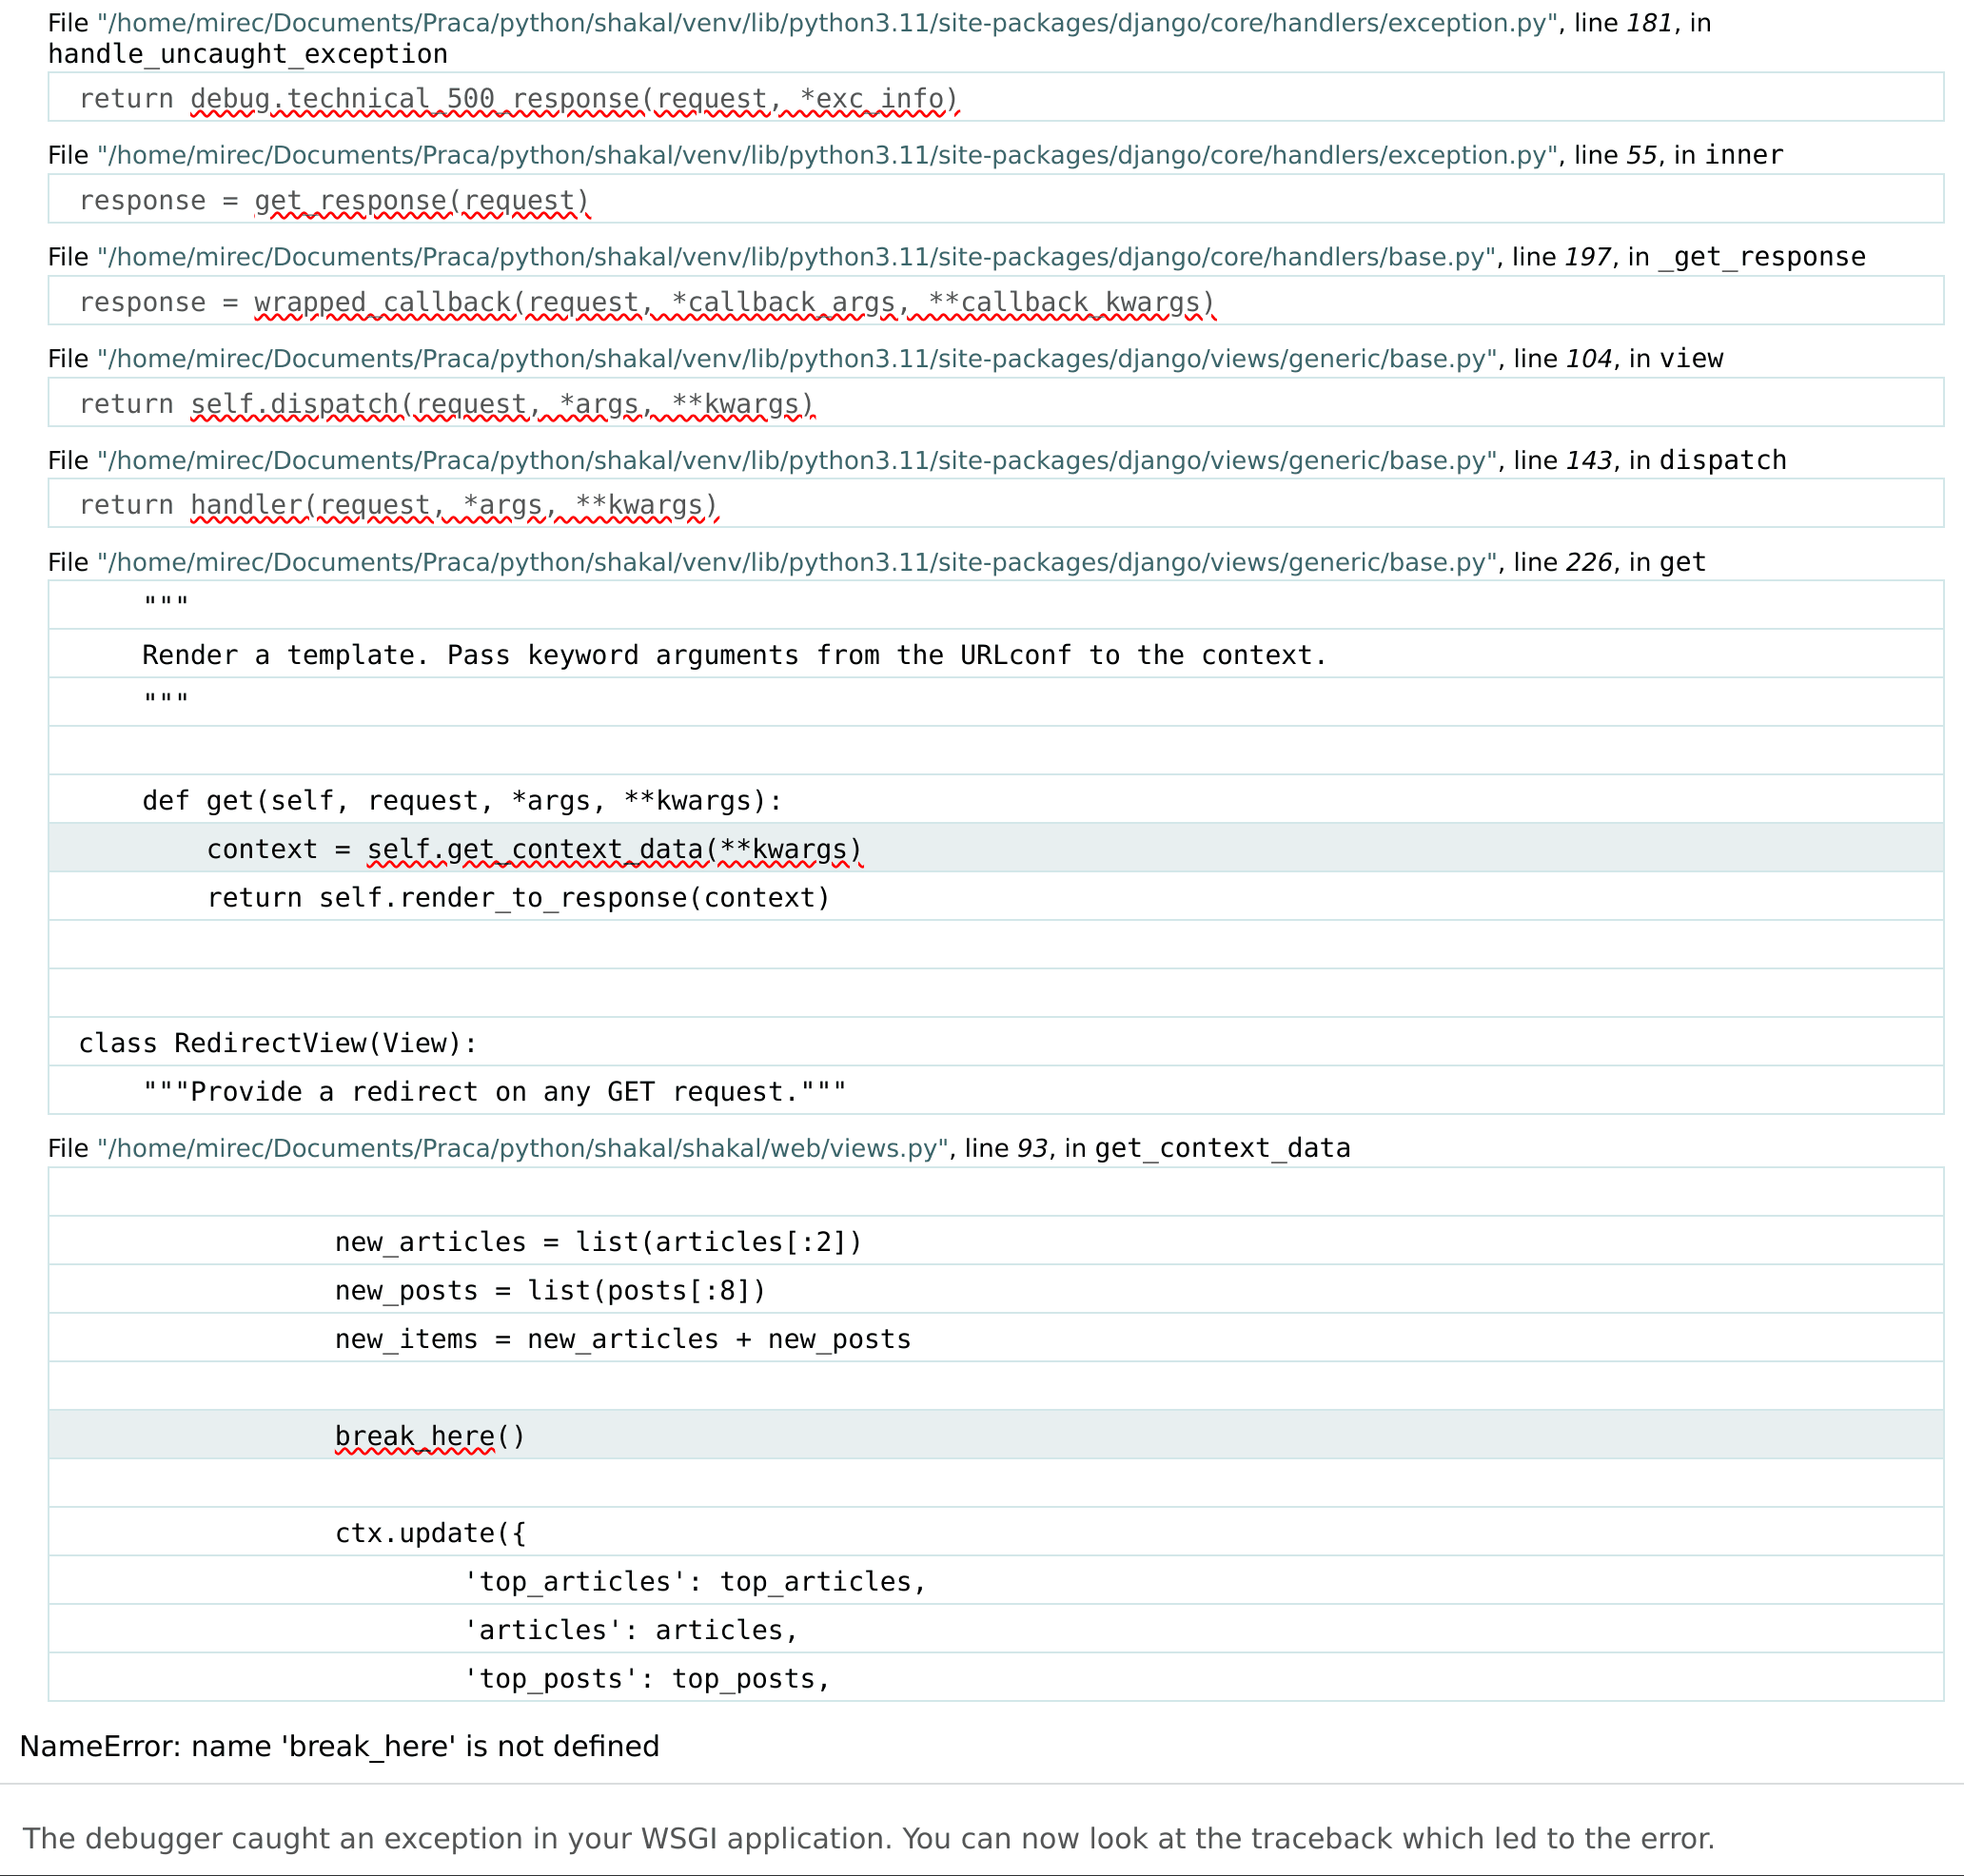Viewport: 1964px width, 1876px height.
Task: Click the debug.technical_500_response source line
Action: click(x=518, y=98)
